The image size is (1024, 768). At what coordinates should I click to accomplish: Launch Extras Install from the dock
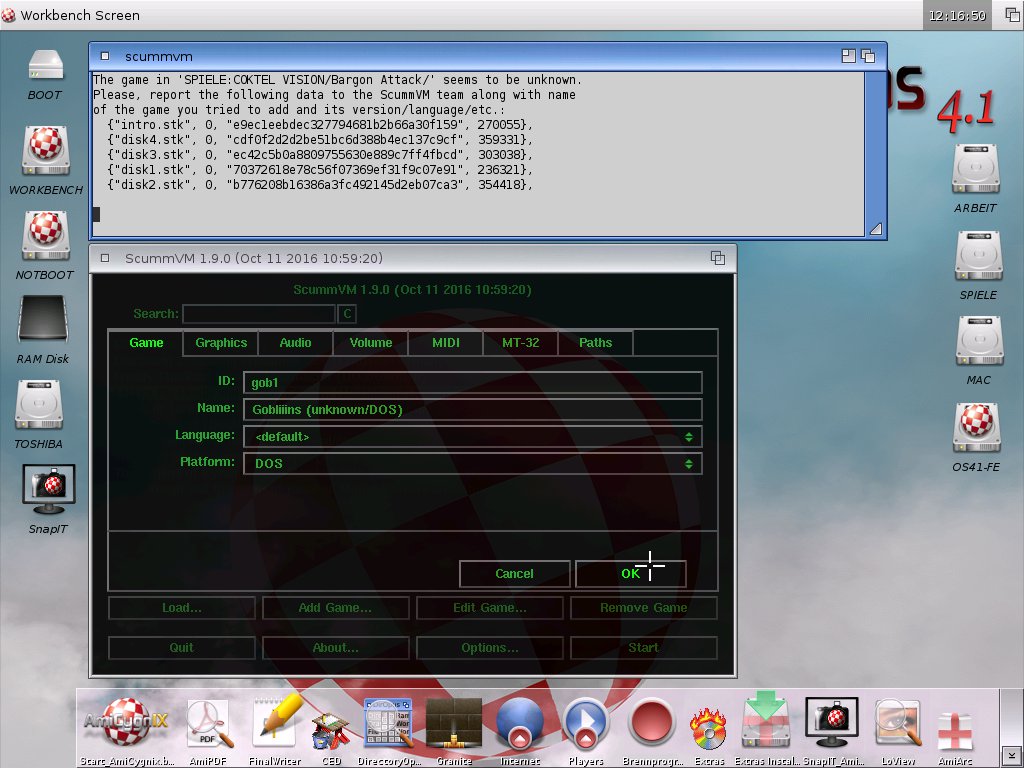coord(766,722)
